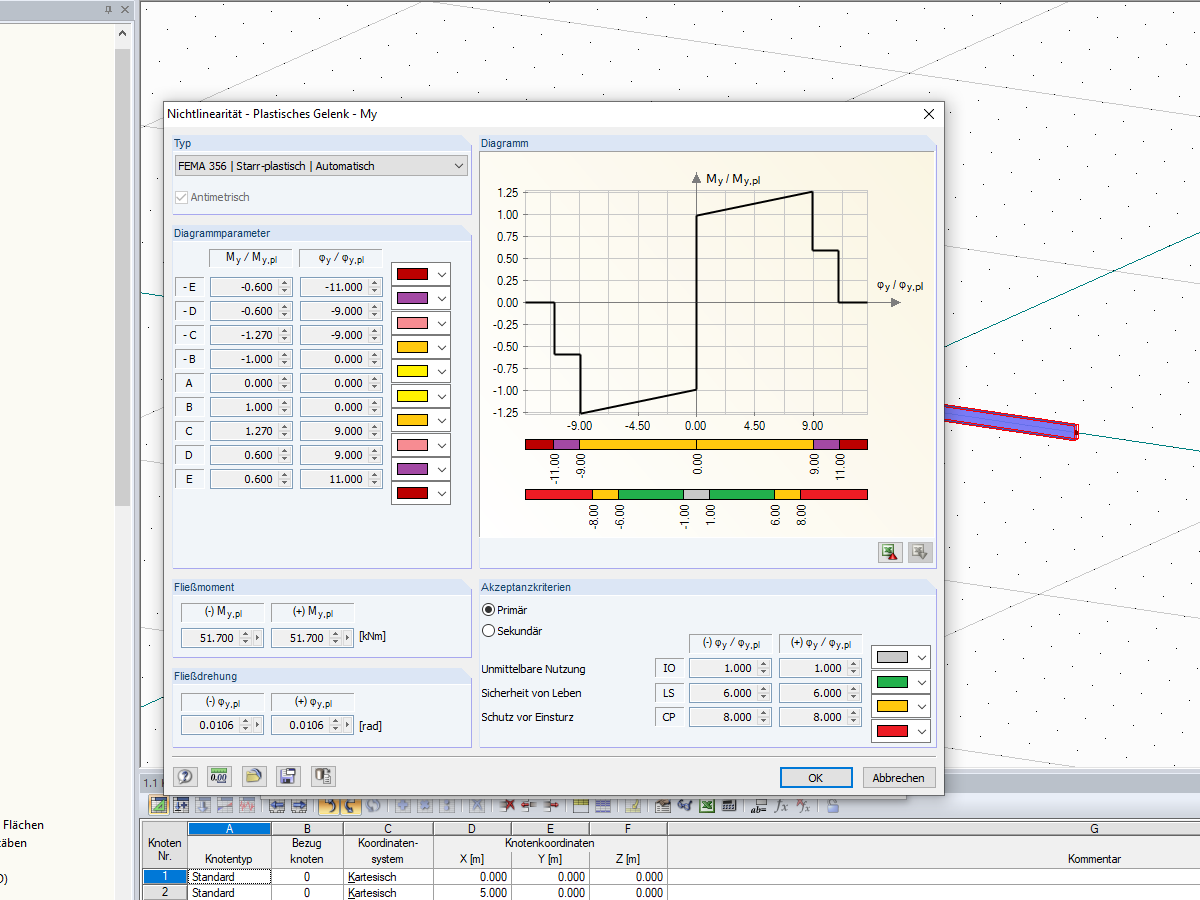1200x900 pixels.
Task: Close the Nichtlinearität dialog
Action: [x=928, y=114]
